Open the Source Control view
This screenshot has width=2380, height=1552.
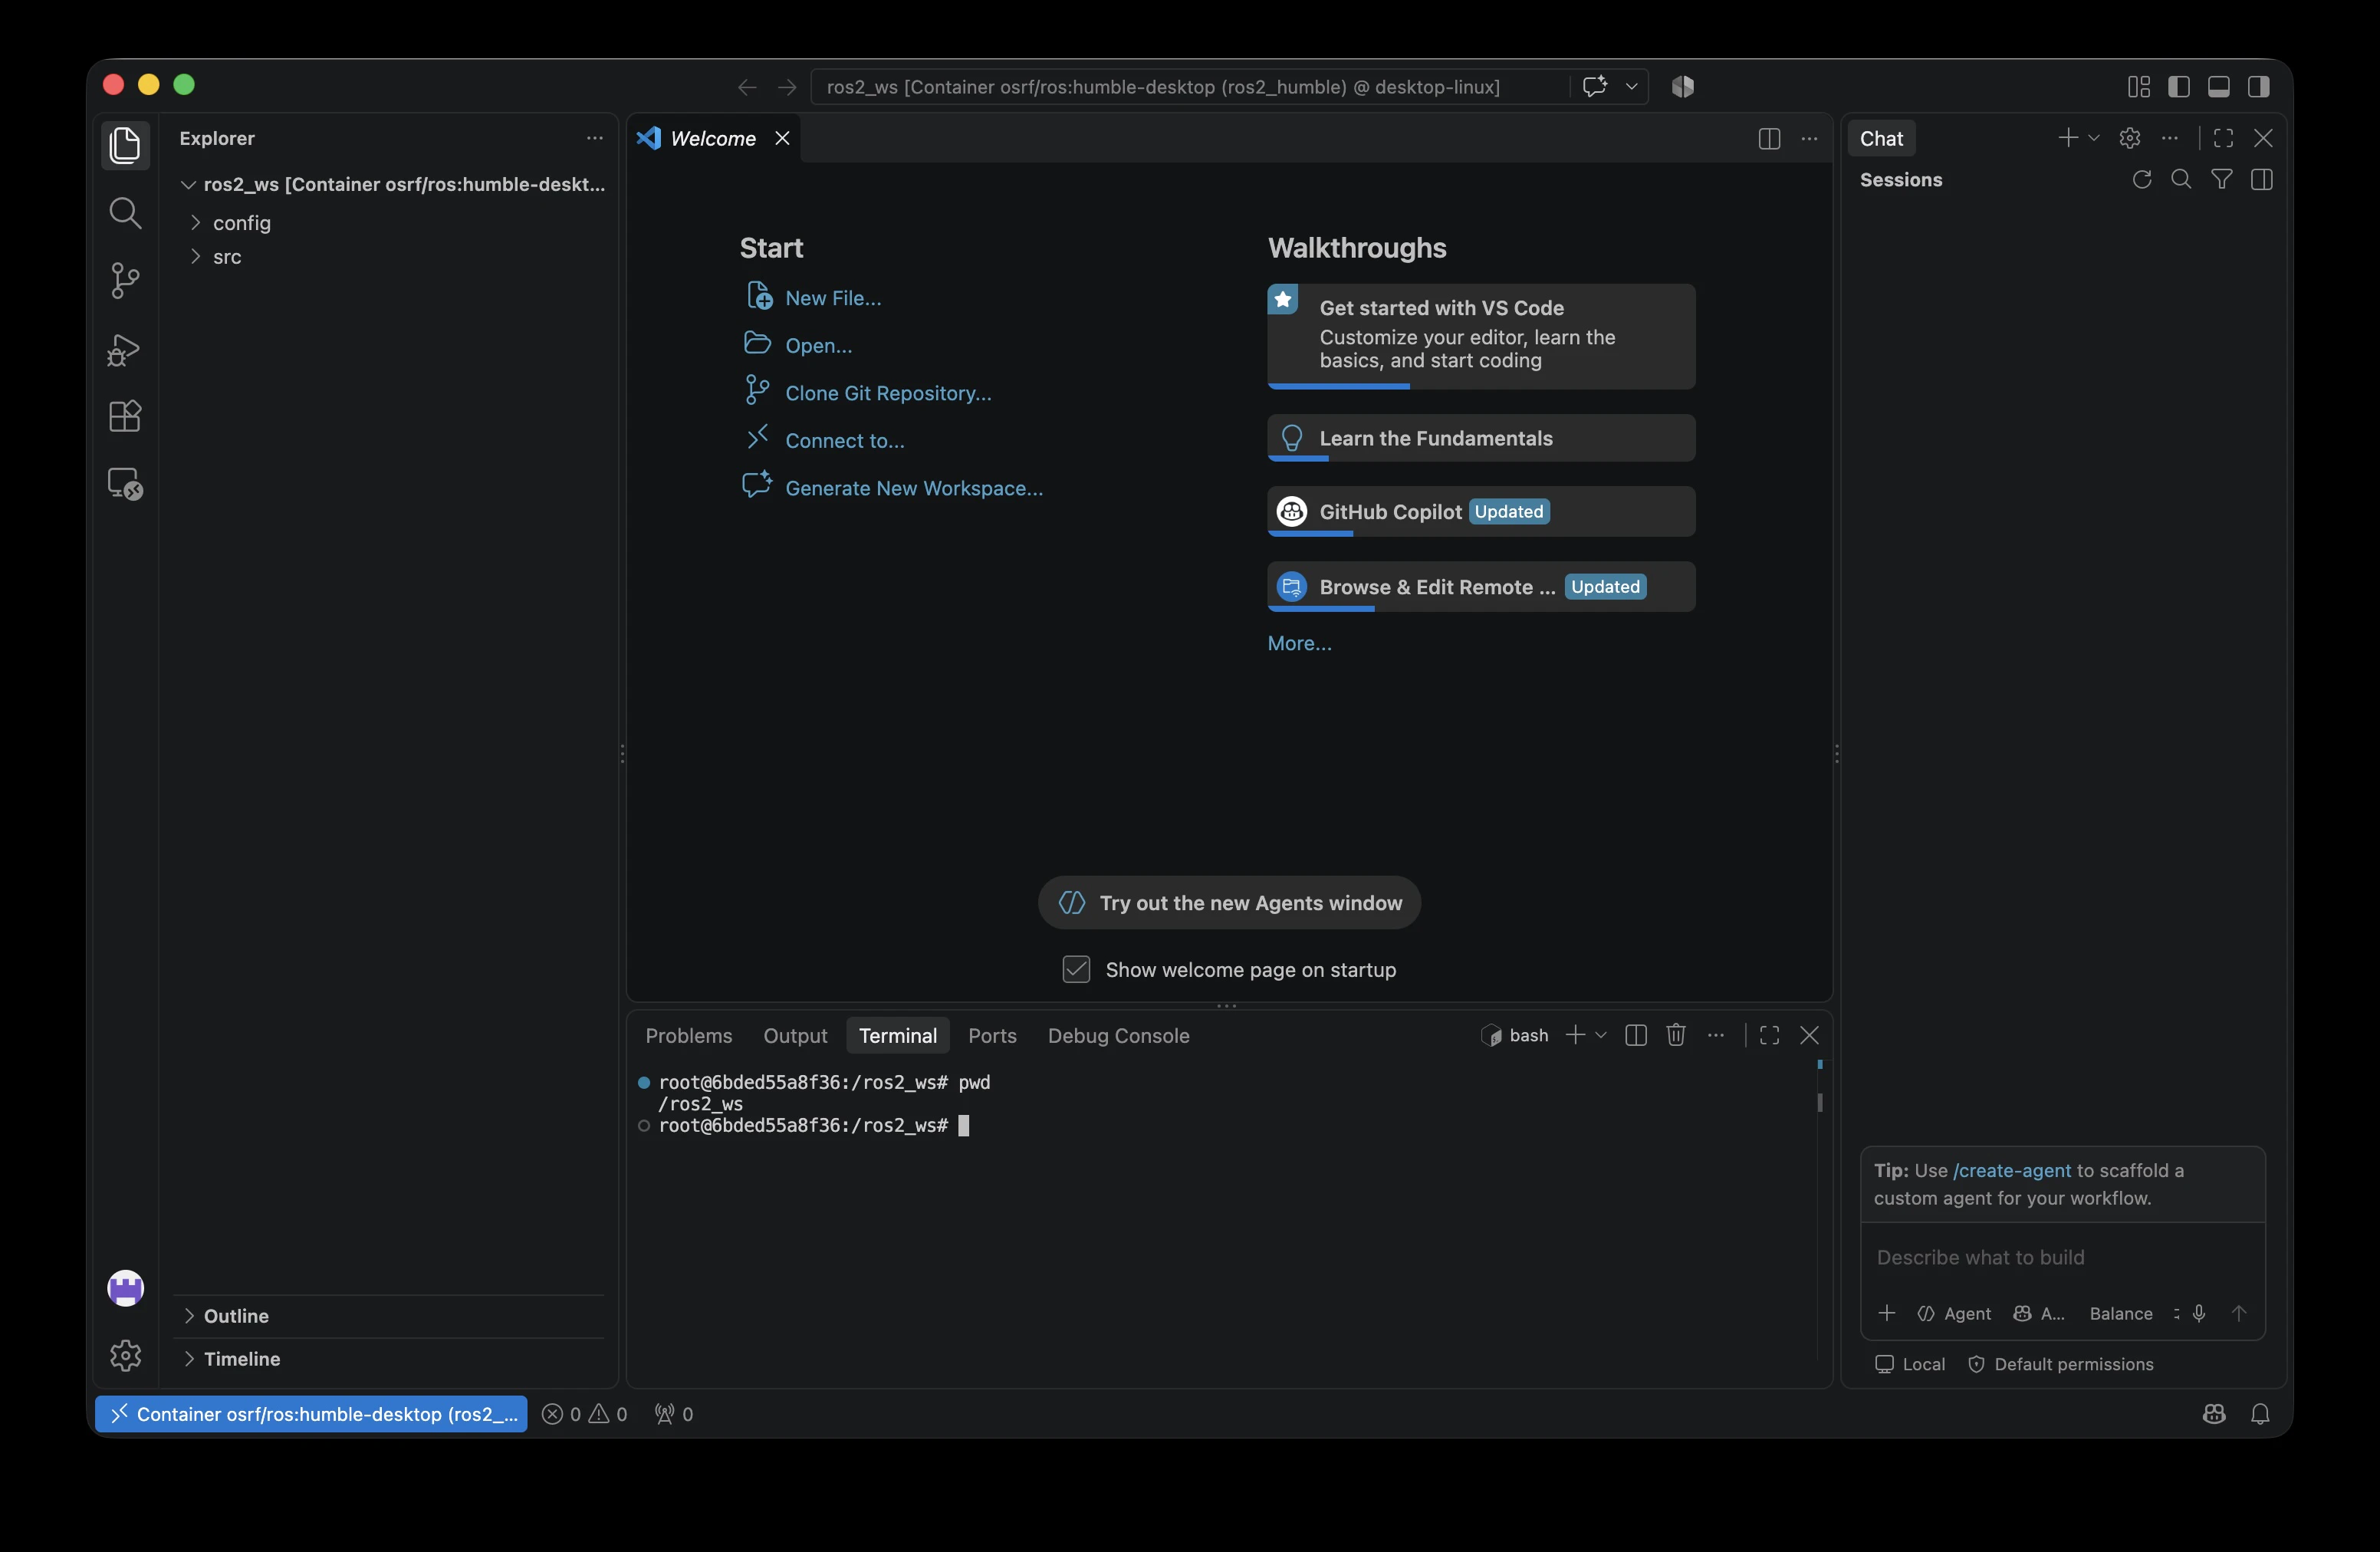(125, 280)
